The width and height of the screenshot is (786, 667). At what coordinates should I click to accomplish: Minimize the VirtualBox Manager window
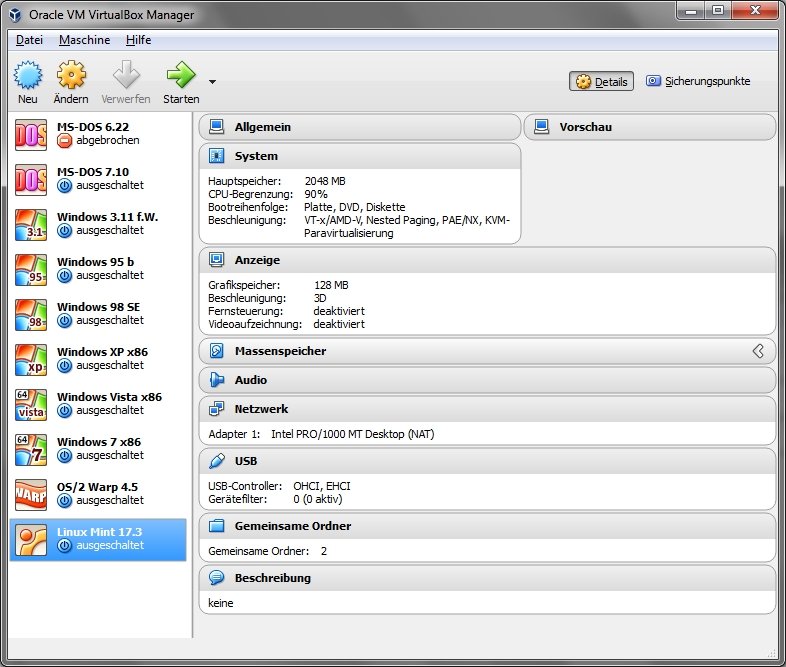[691, 11]
